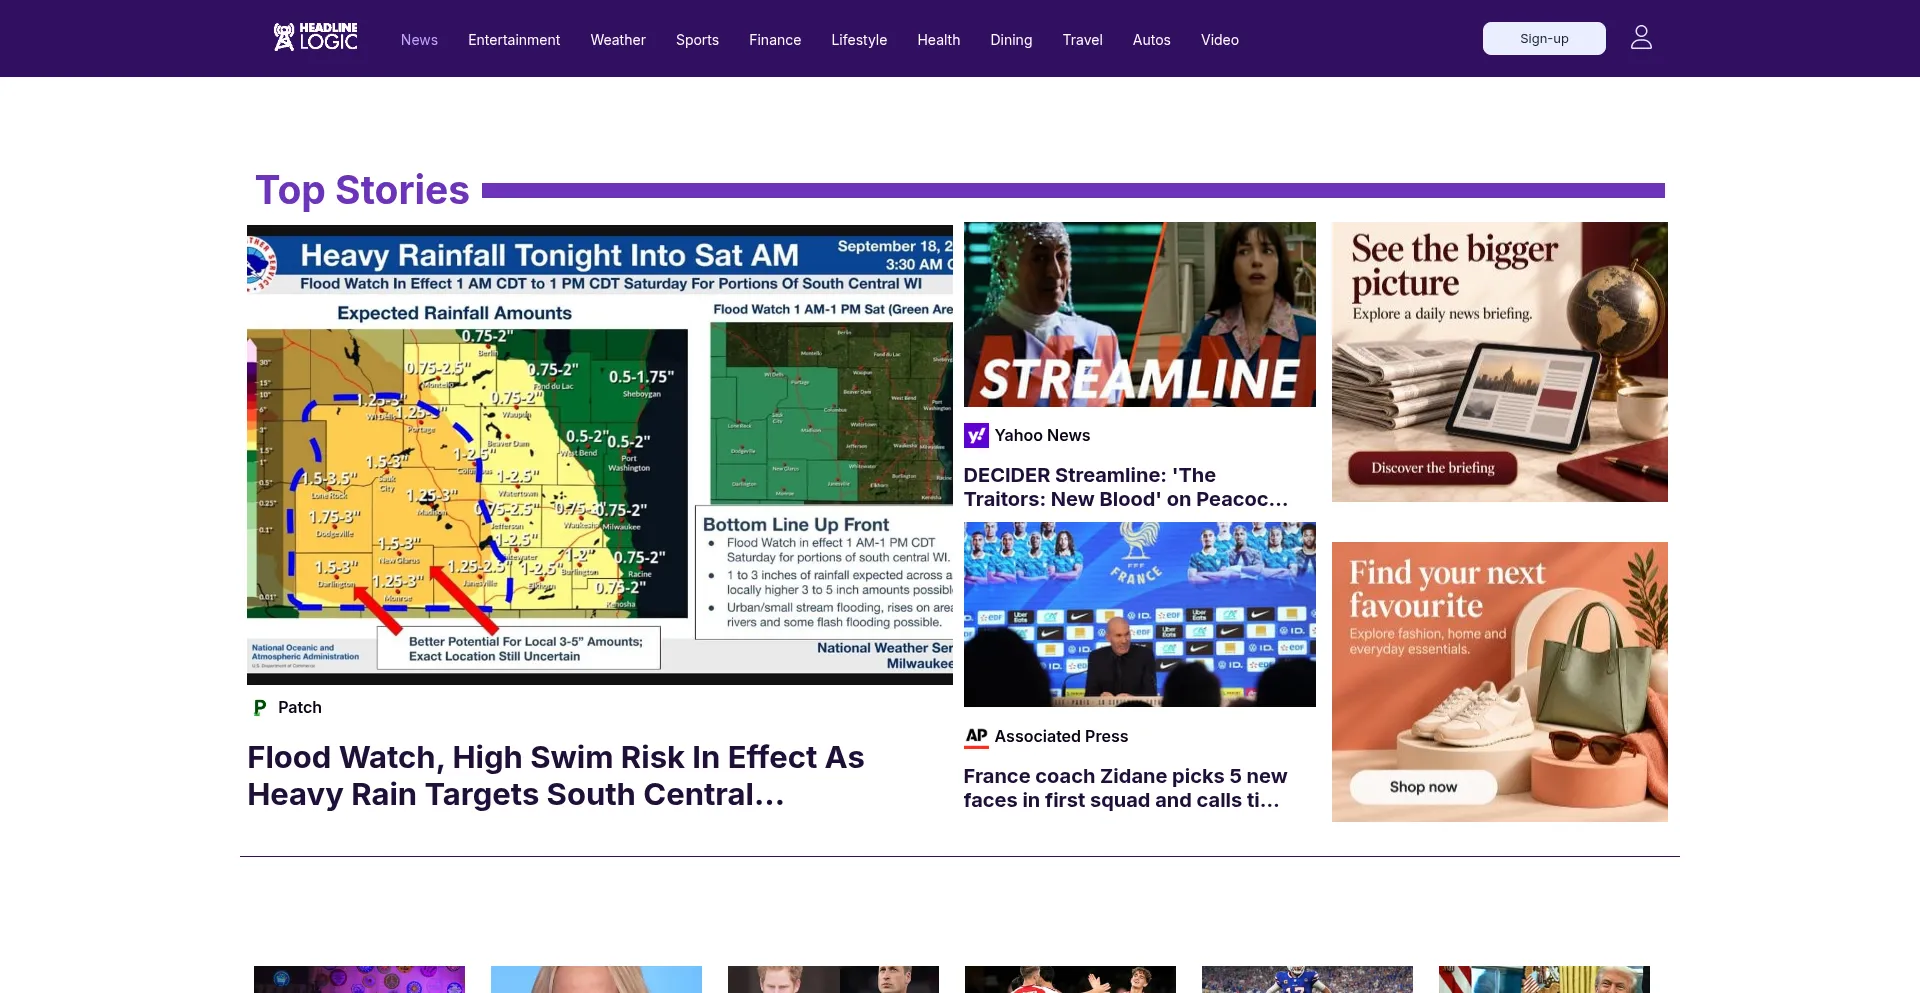Go to Health section
Viewport: 1920px width, 993px height.
pos(938,40)
